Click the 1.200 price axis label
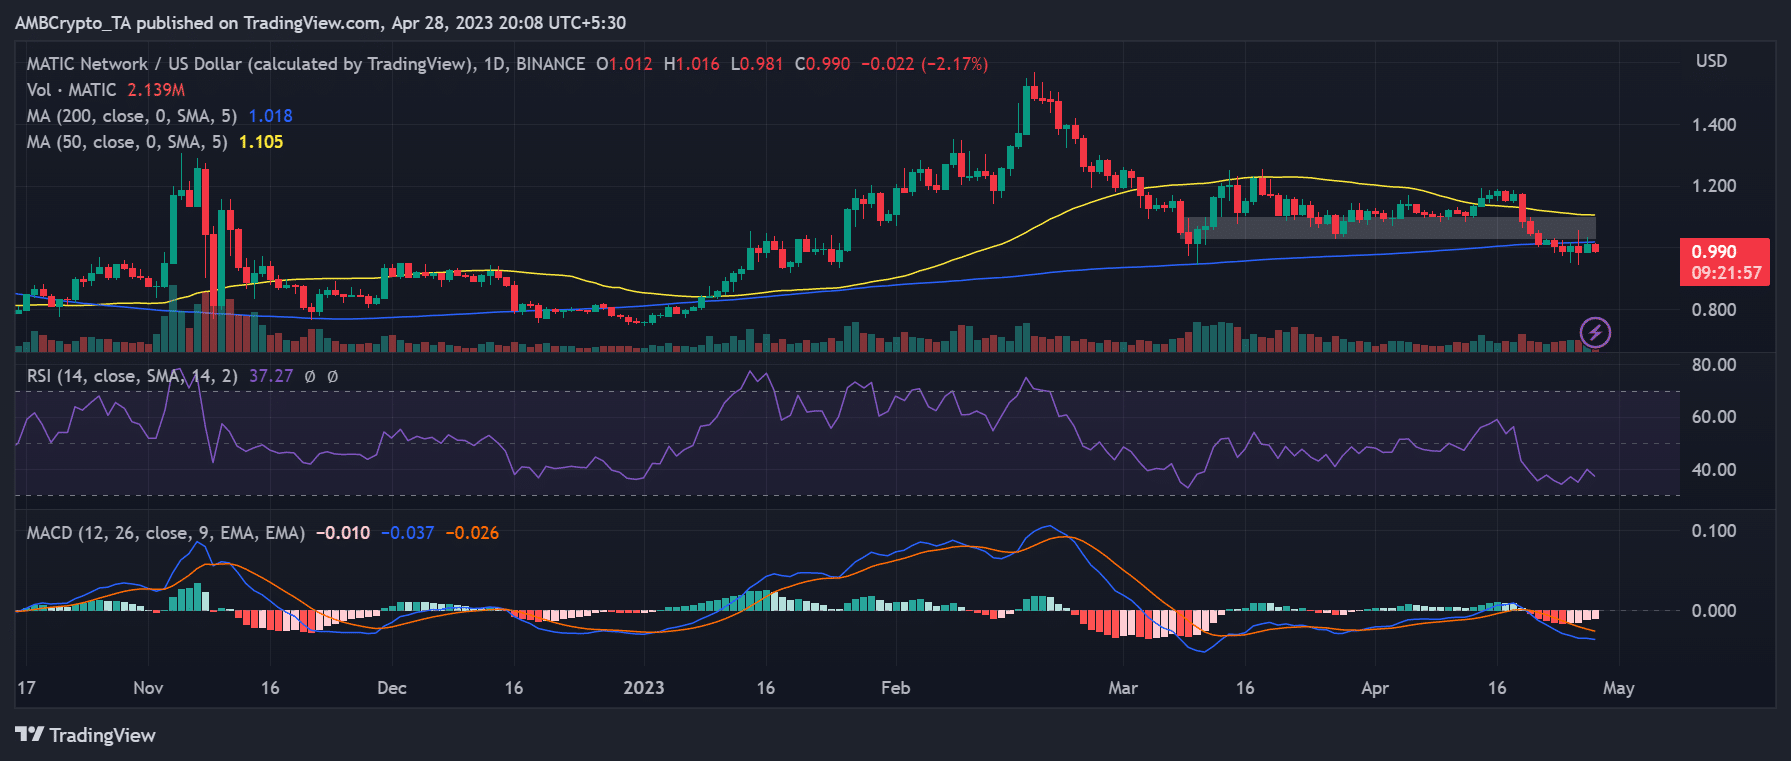Screen dimensions: 1791x761 (x=1714, y=186)
